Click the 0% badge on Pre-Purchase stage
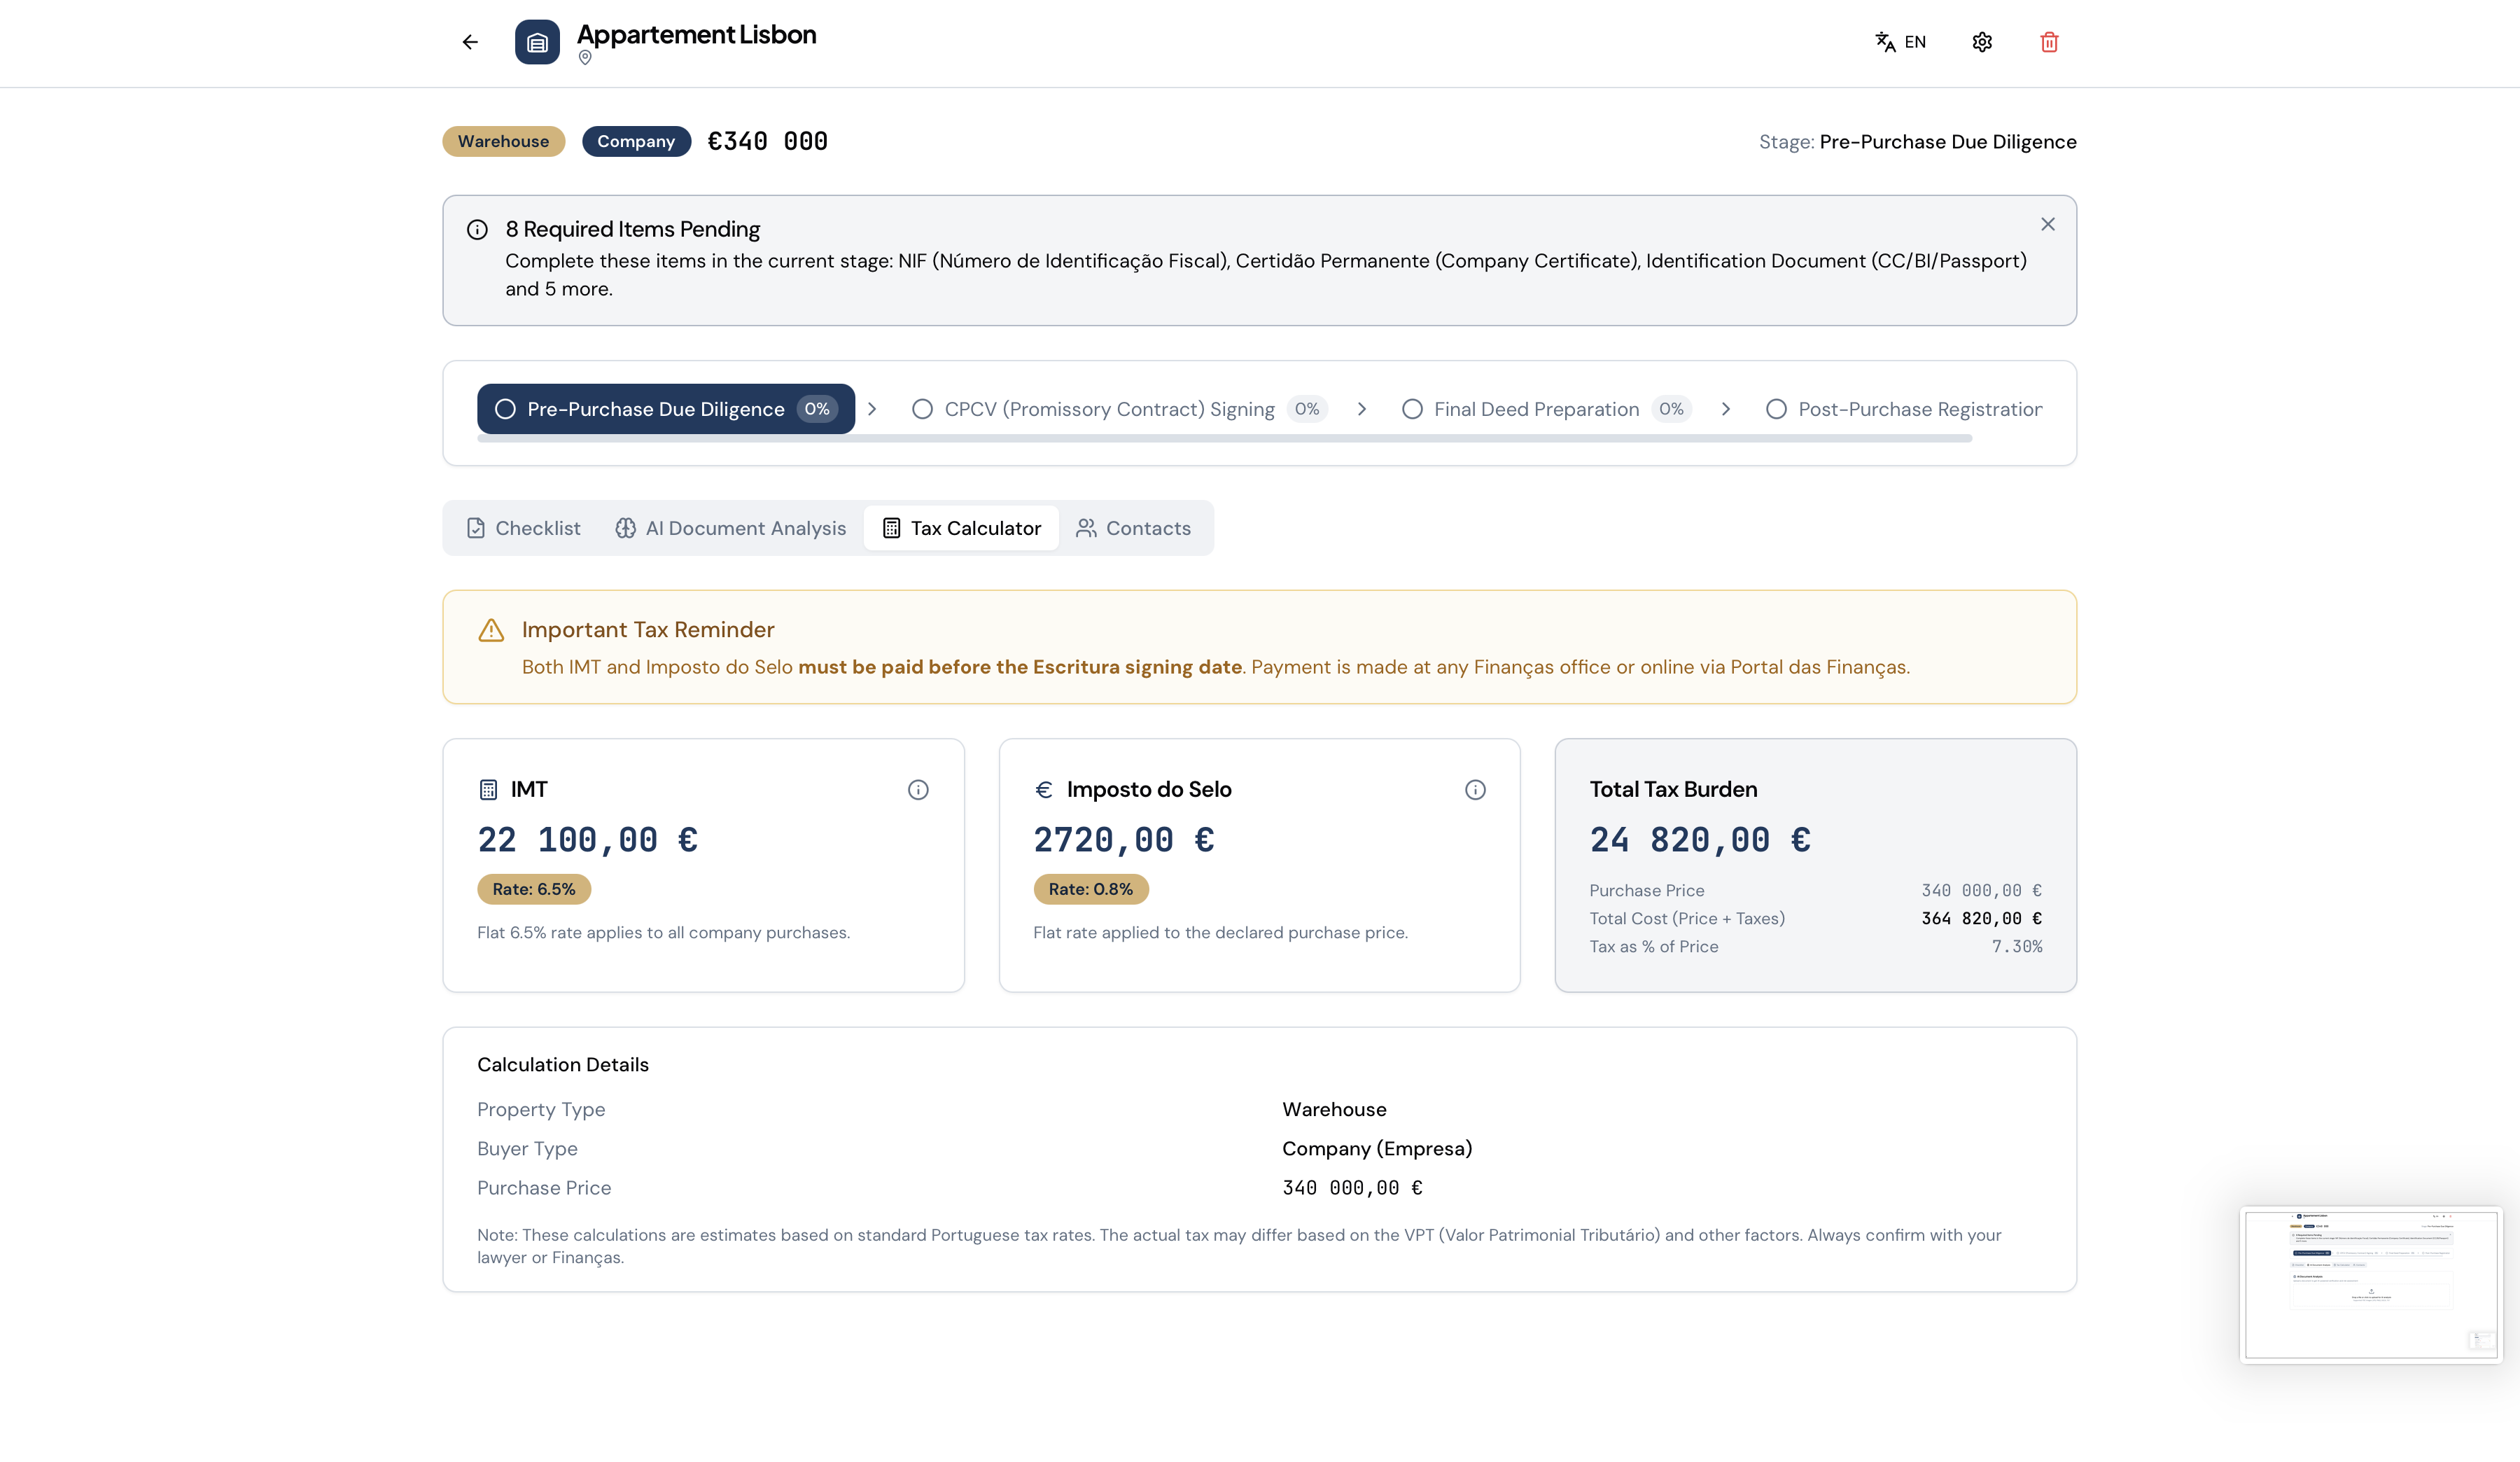This screenshot has width=2520, height=1462. 817,409
